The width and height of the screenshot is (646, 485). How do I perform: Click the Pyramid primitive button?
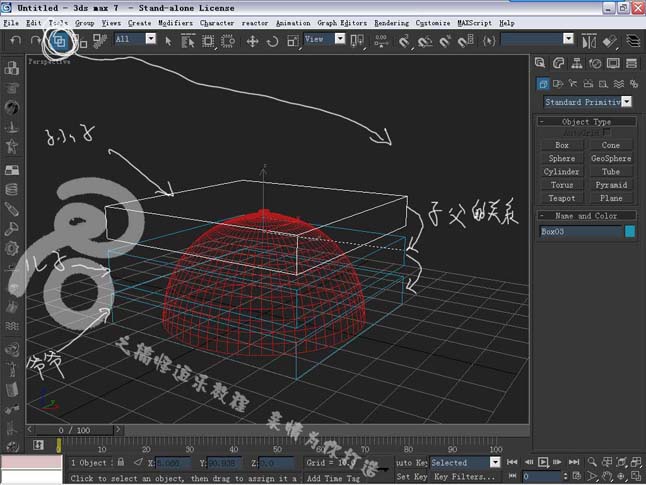click(611, 185)
